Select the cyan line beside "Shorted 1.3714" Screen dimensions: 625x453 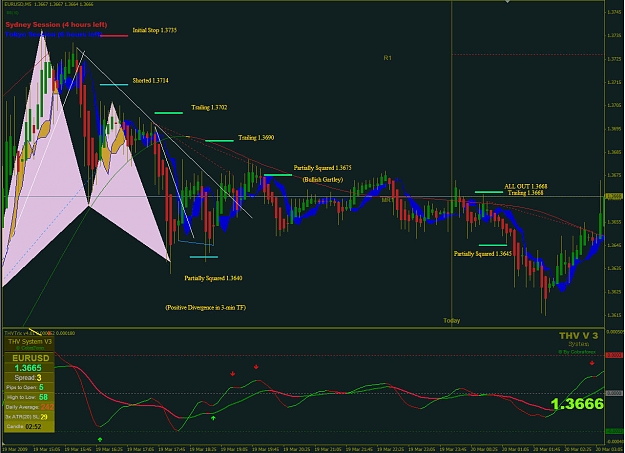pos(114,85)
